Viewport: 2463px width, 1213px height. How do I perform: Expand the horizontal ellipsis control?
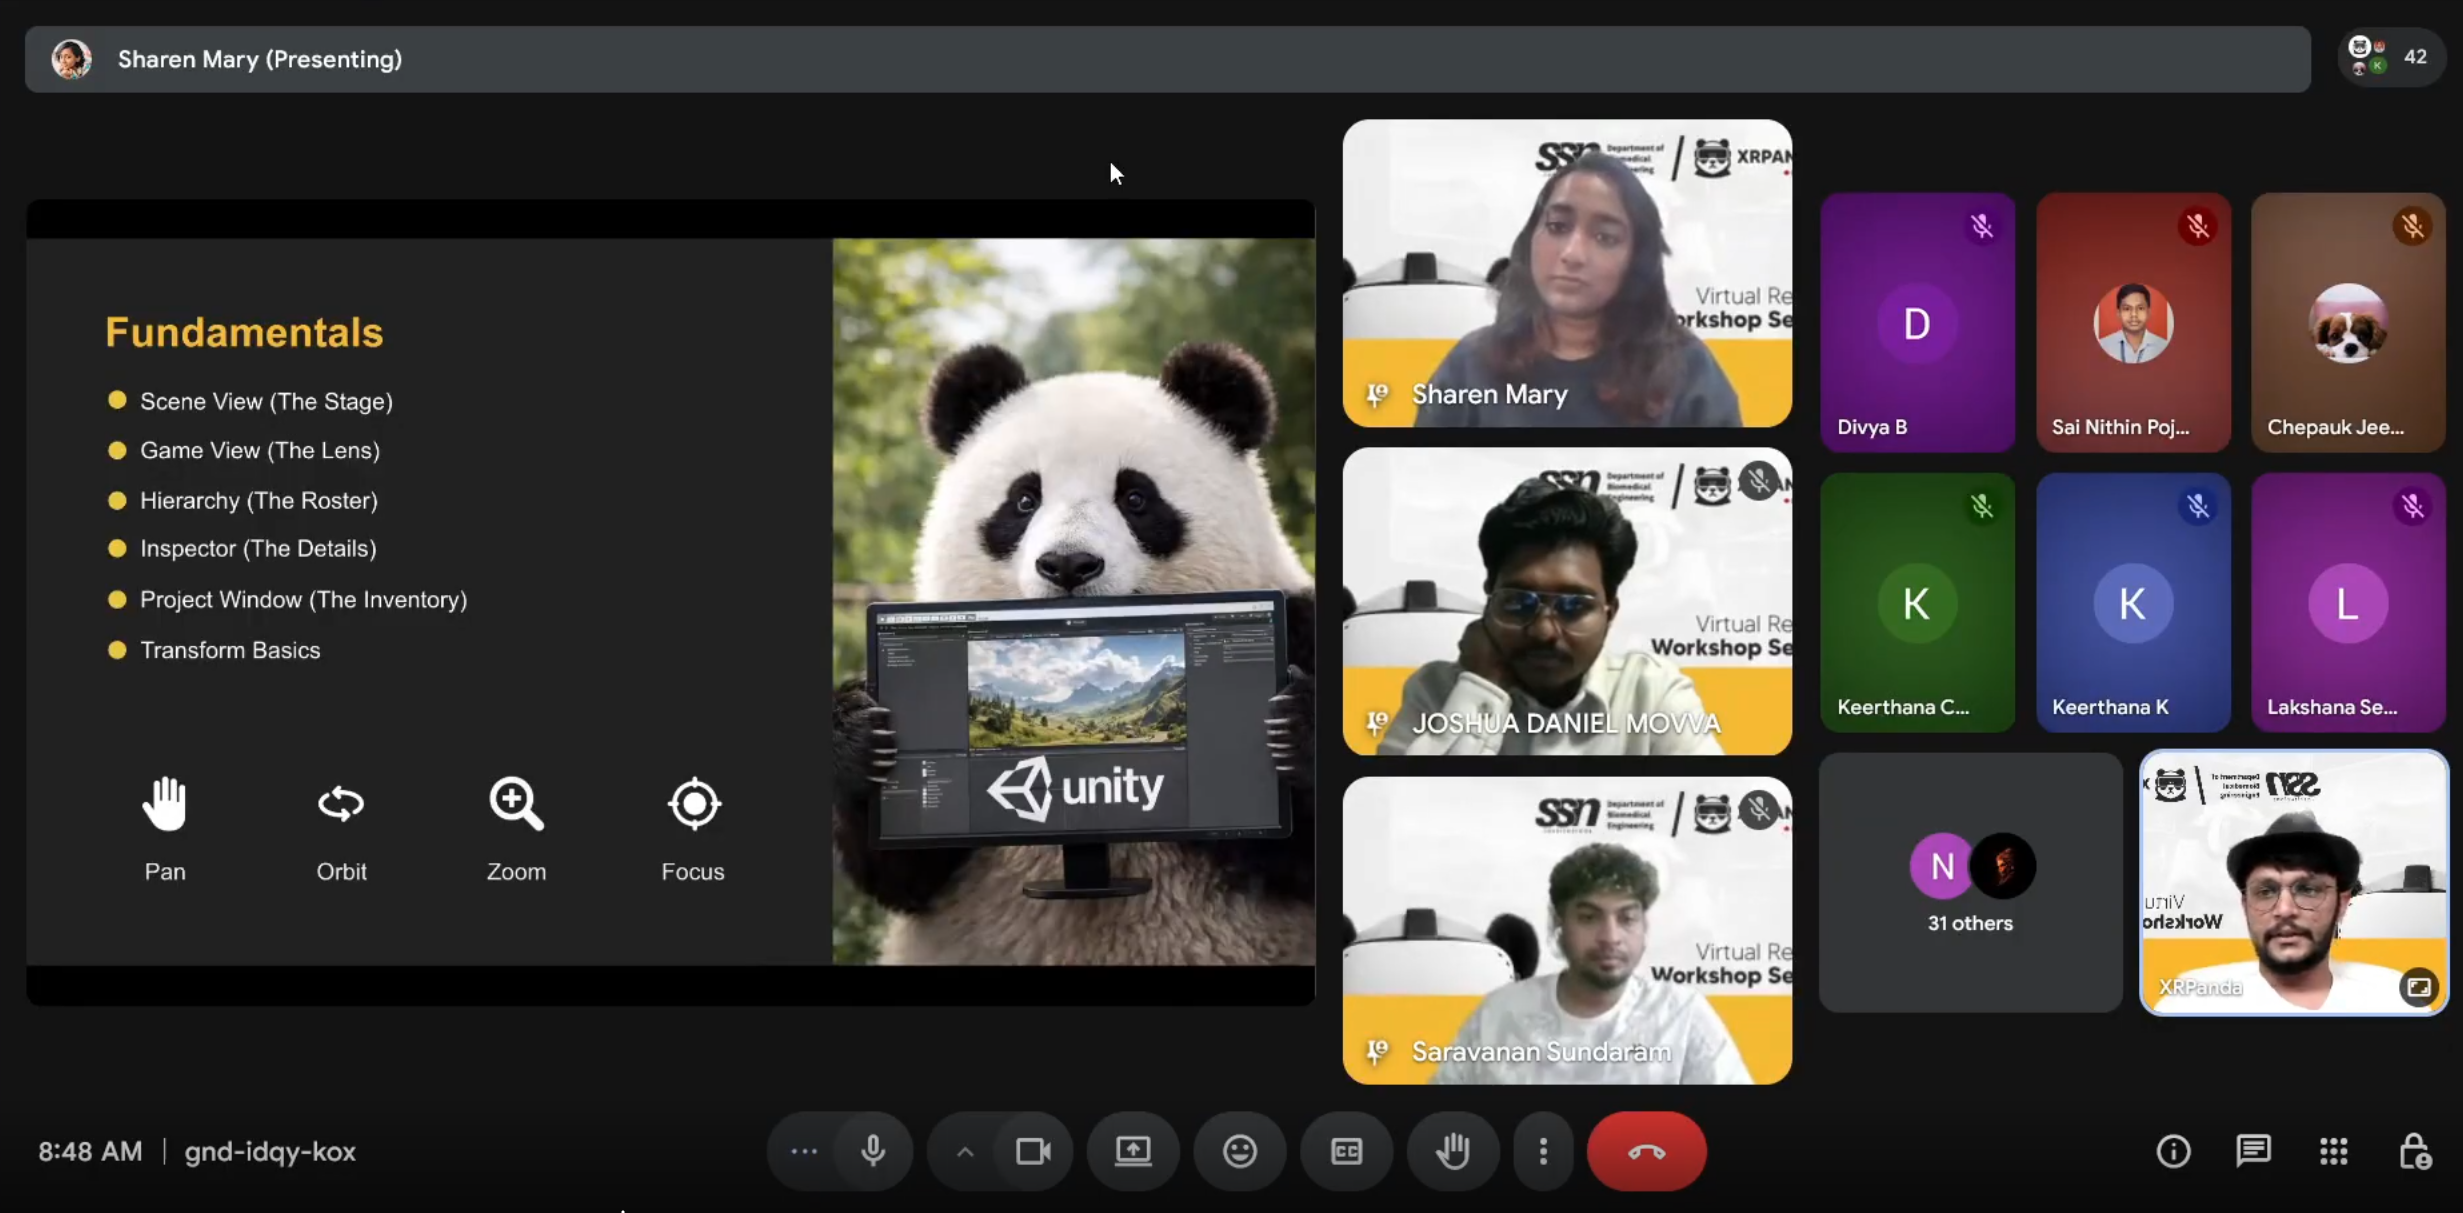804,1151
